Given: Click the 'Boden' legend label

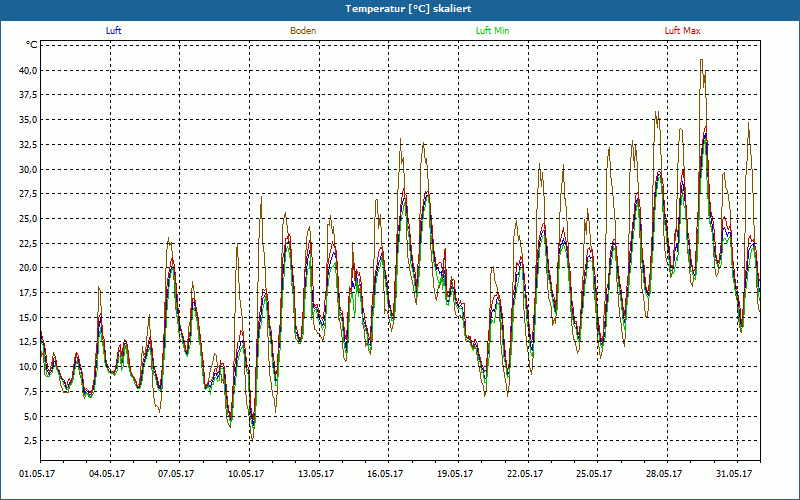Looking at the screenshot, I should coord(303,31).
